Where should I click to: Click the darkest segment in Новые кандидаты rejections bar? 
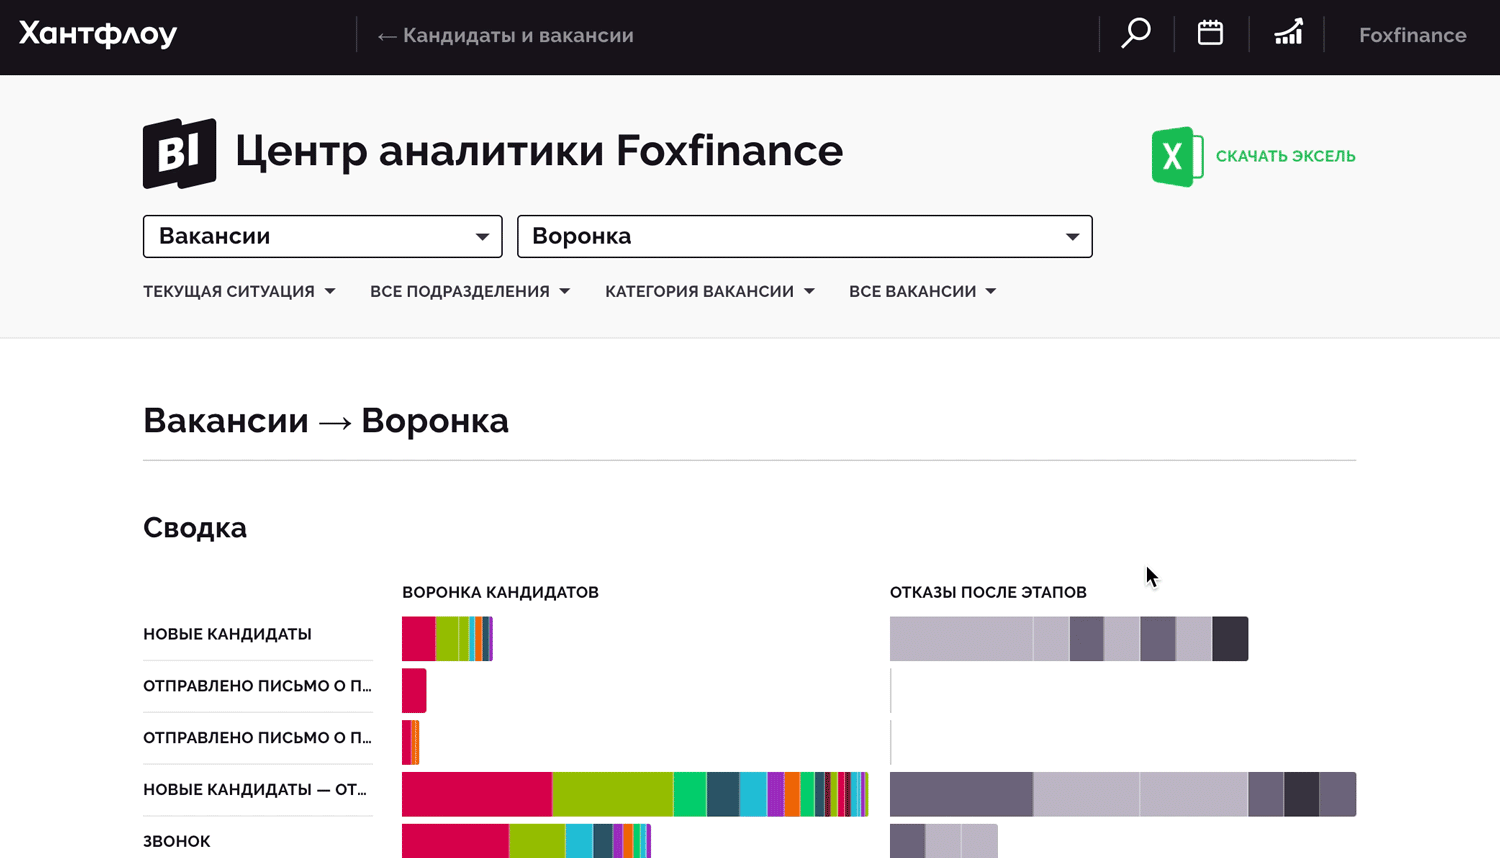pos(1230,639)
